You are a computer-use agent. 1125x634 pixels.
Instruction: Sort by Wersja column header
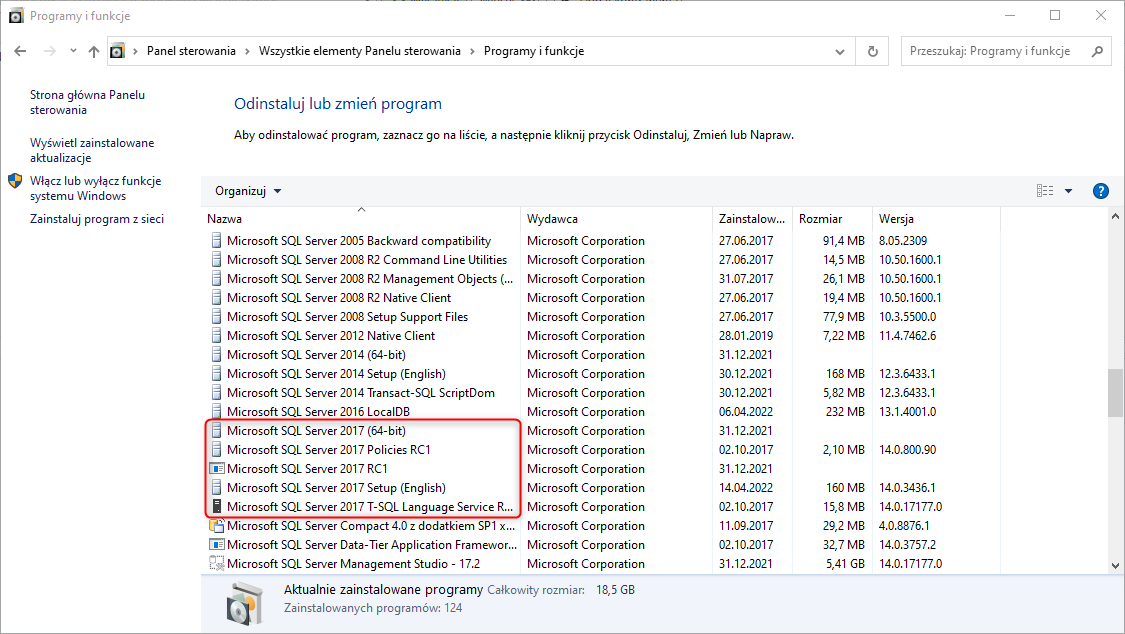coord(936,219)
